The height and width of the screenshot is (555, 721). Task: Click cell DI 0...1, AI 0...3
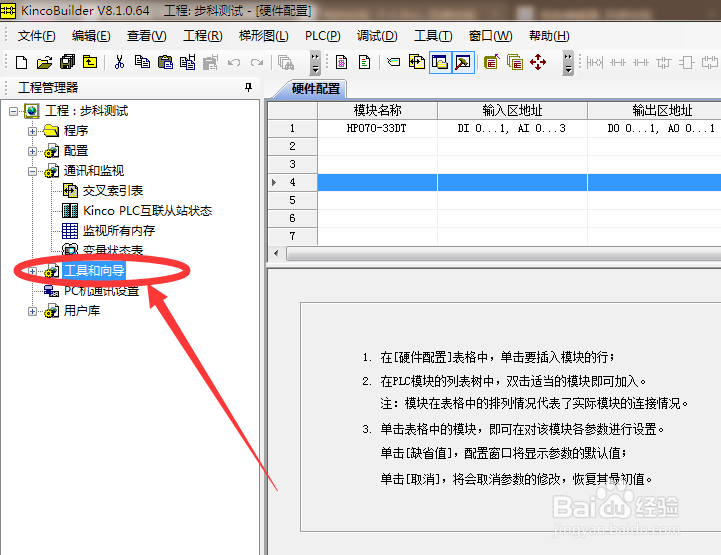tap(512, 128)
